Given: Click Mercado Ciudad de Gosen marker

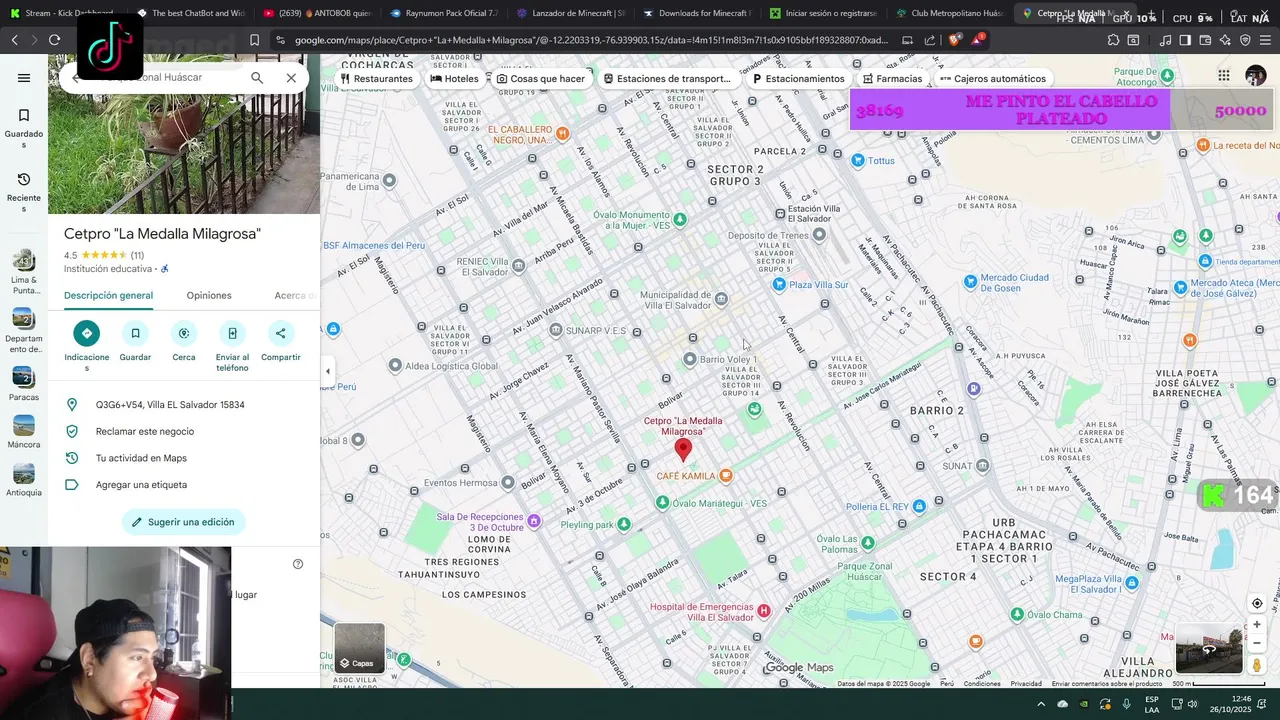Looking at the screenshot, I should click(x=970, y=283).
